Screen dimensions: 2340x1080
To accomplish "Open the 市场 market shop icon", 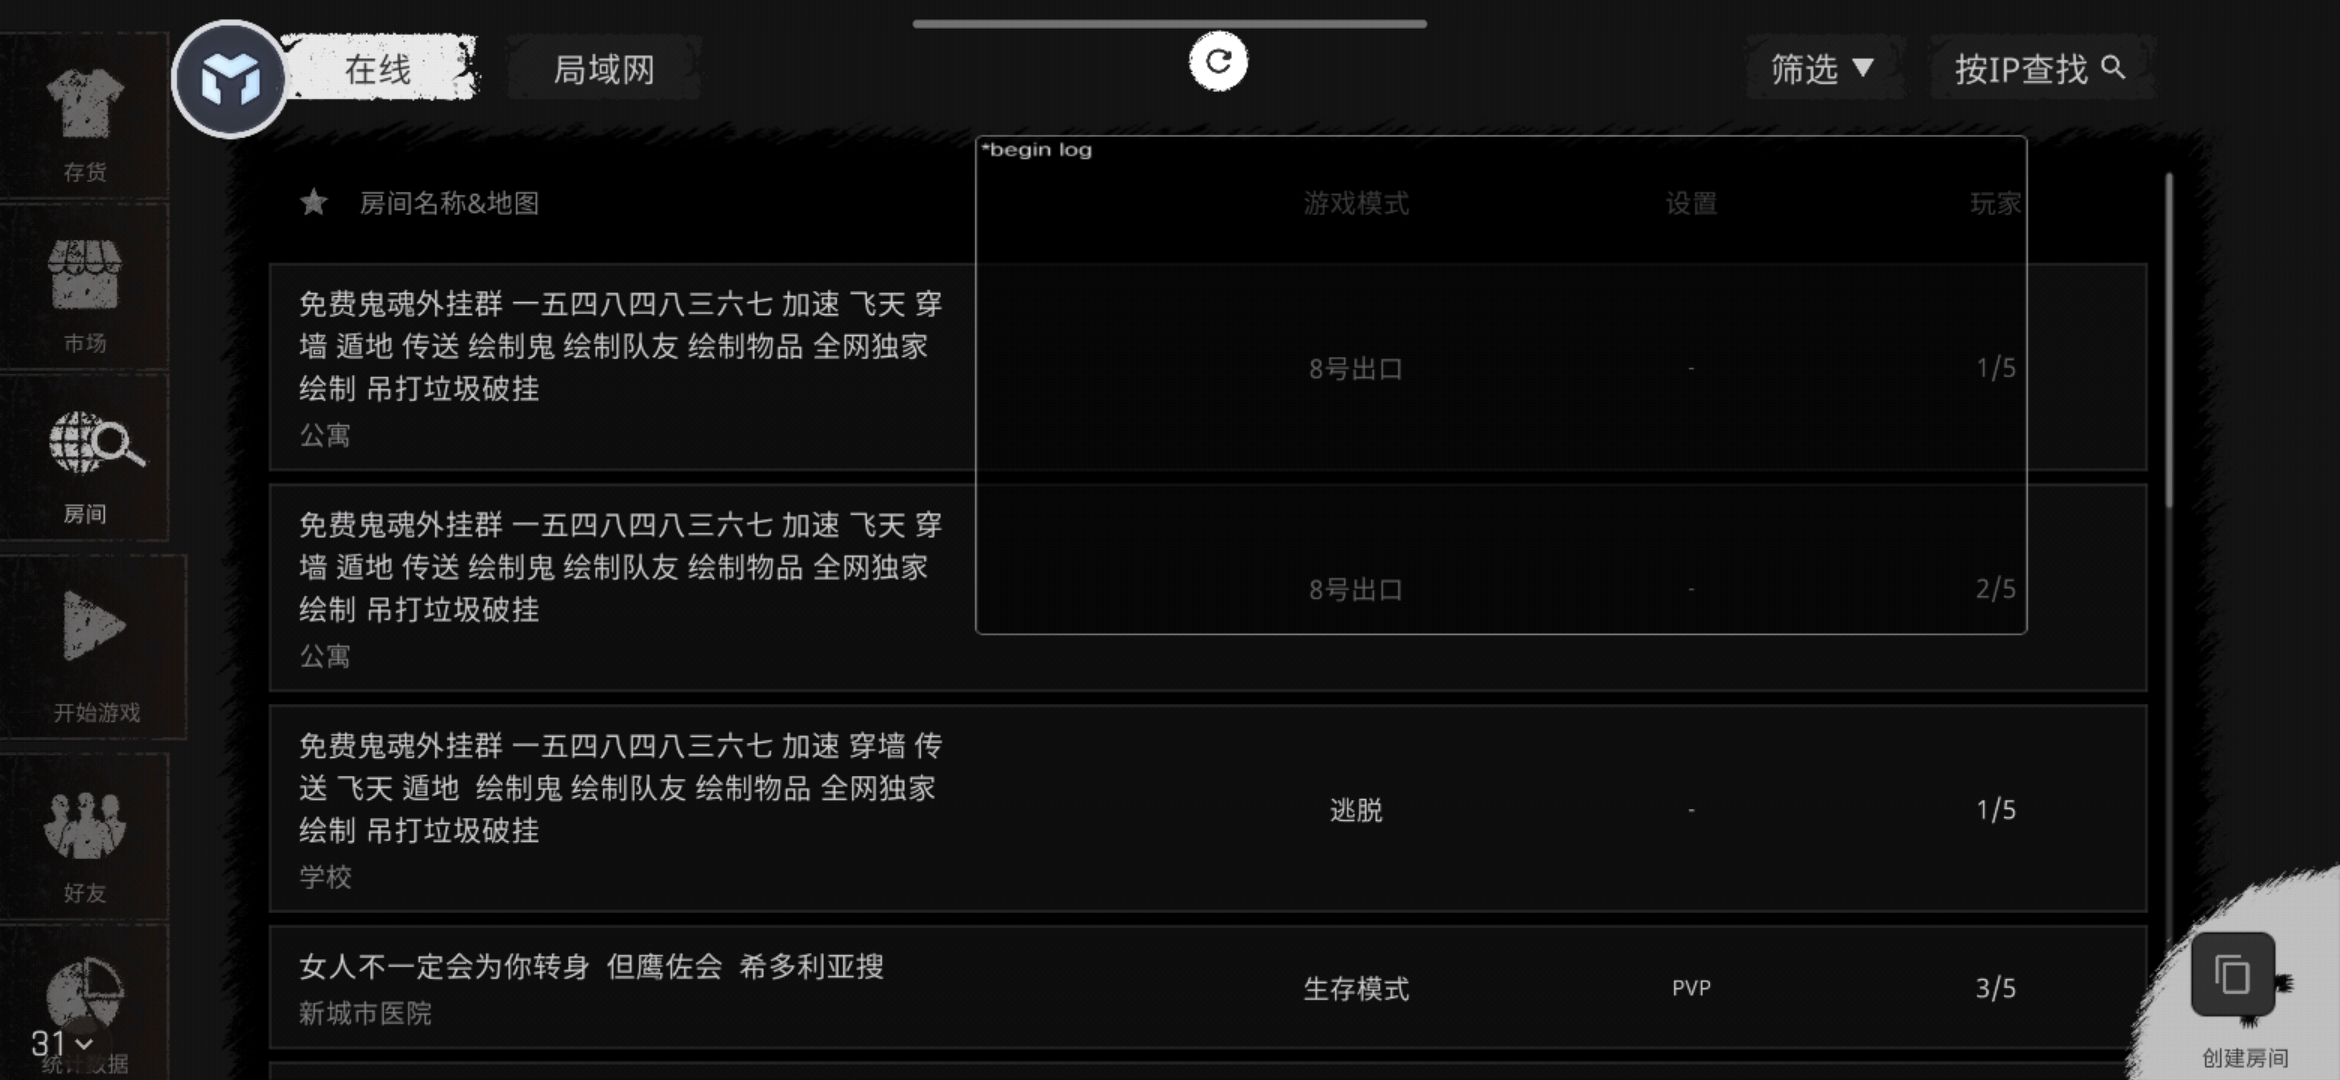I will pyautogui.click(x=85, y=275).
